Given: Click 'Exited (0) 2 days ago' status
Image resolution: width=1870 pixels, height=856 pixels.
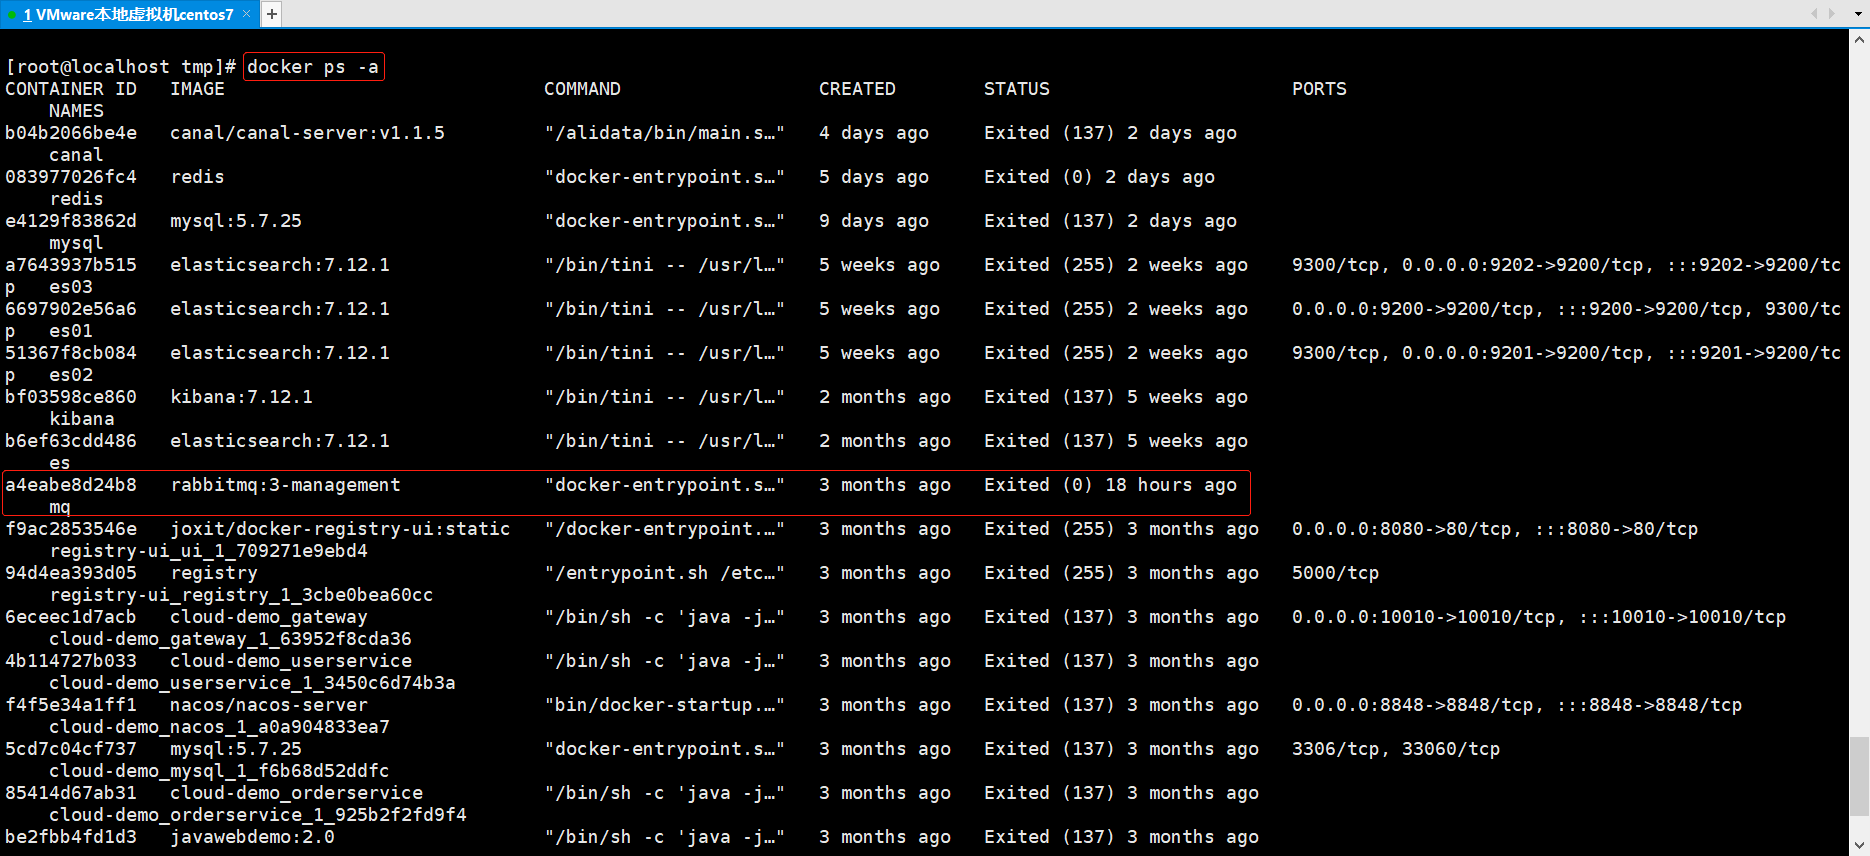Looking at the screenshot, I should pos(1099,177).
